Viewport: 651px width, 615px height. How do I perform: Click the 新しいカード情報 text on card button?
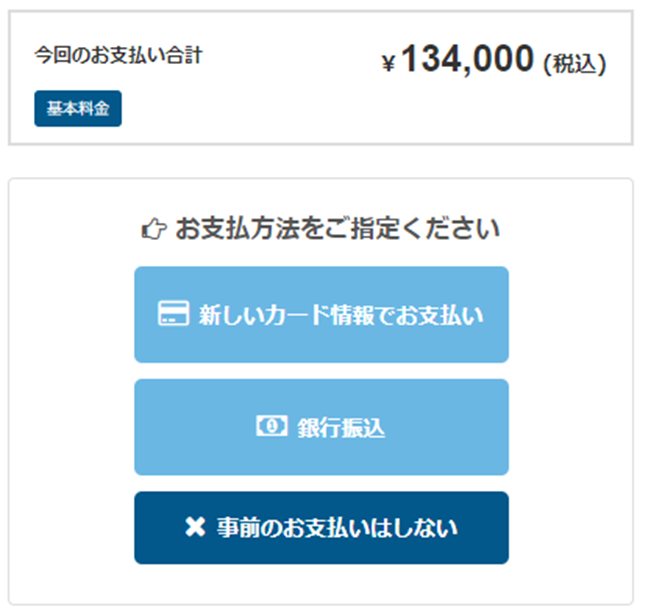coord(286,315)
